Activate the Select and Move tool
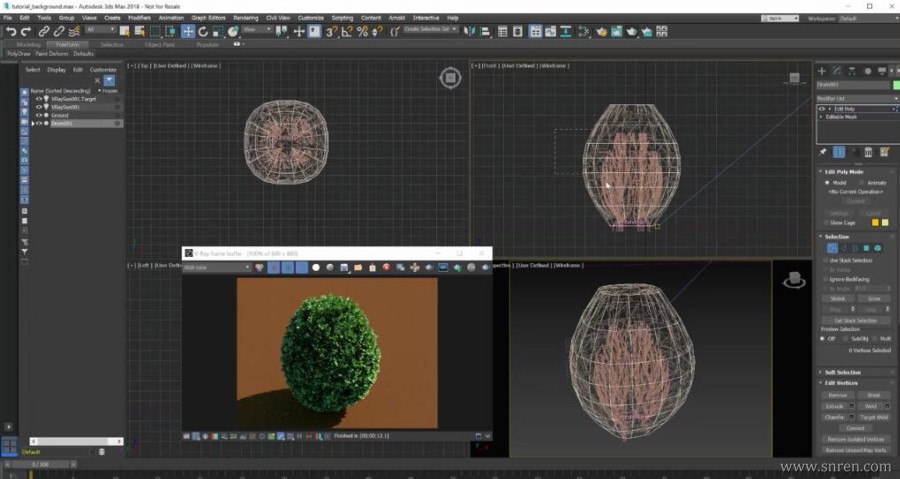Viewport: 900px width, 479px height. tap(188, 31)
